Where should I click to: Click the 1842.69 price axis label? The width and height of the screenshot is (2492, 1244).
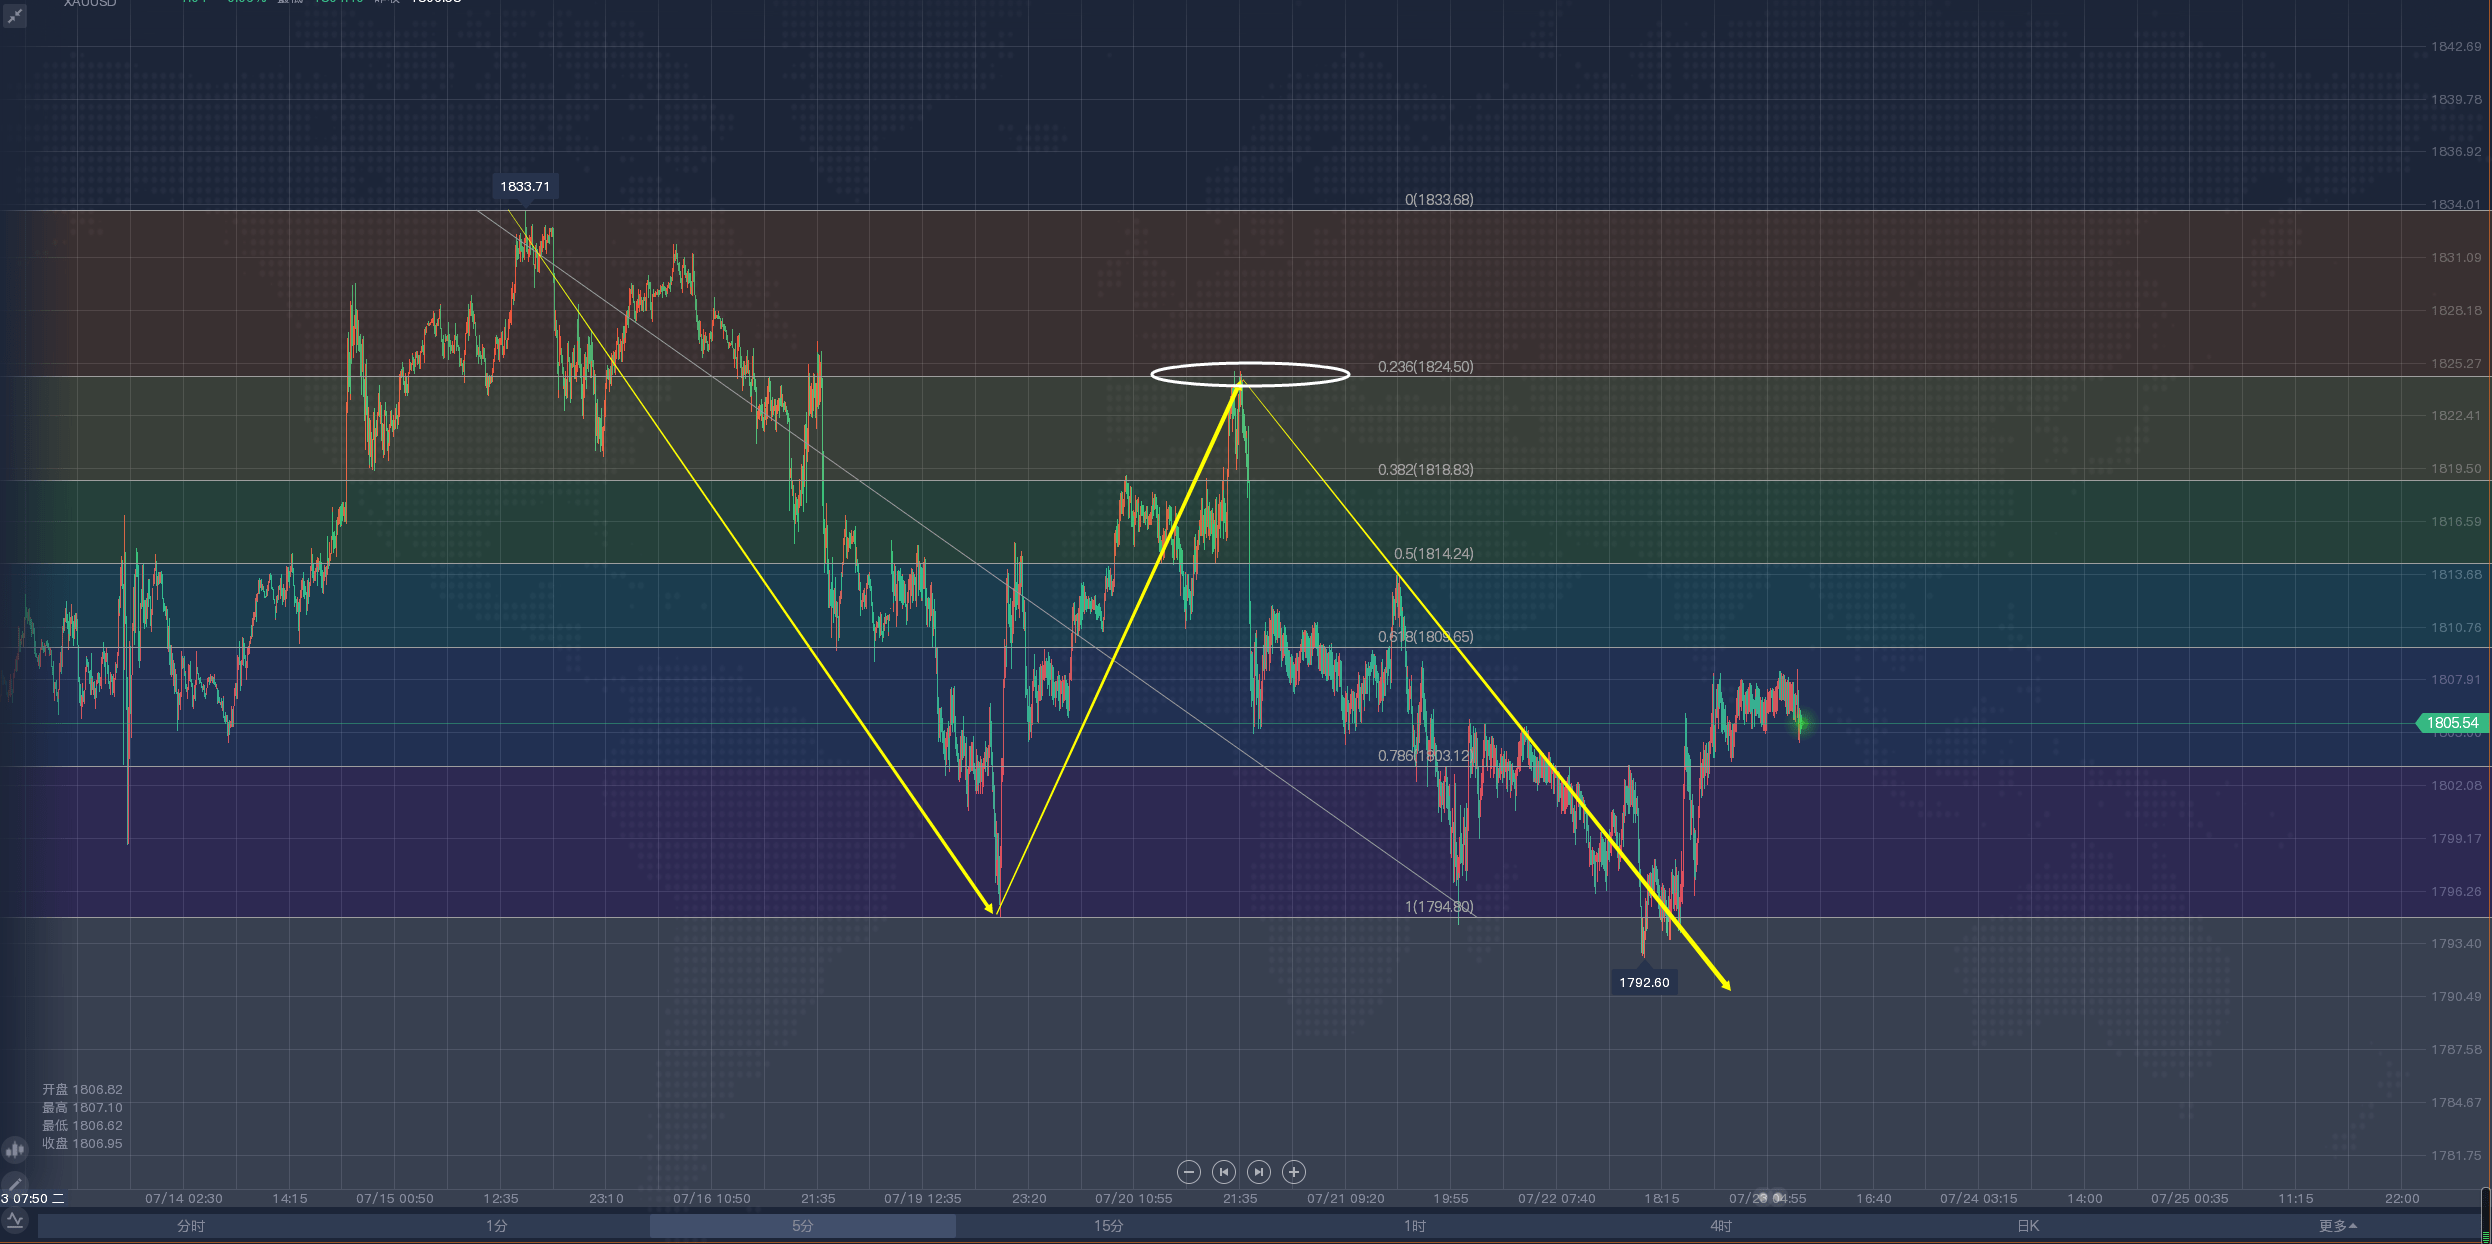(x=2456, y=47)
